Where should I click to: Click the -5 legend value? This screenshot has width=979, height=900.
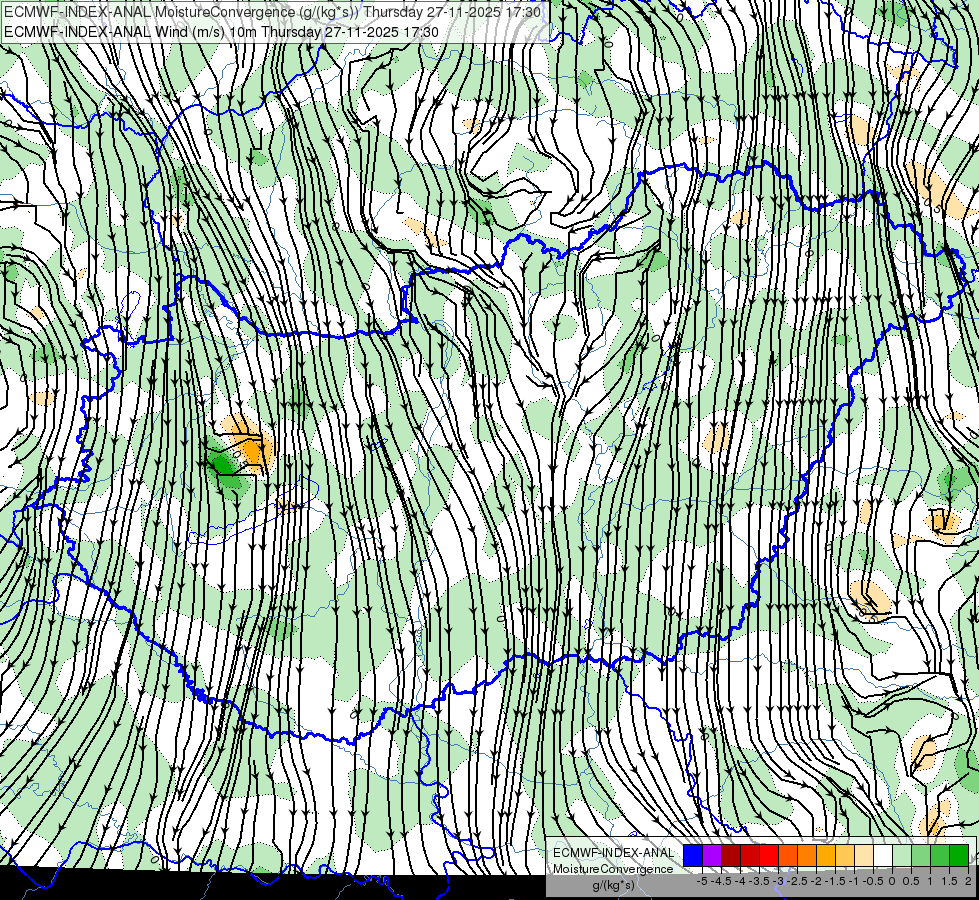tap(702, 881)
